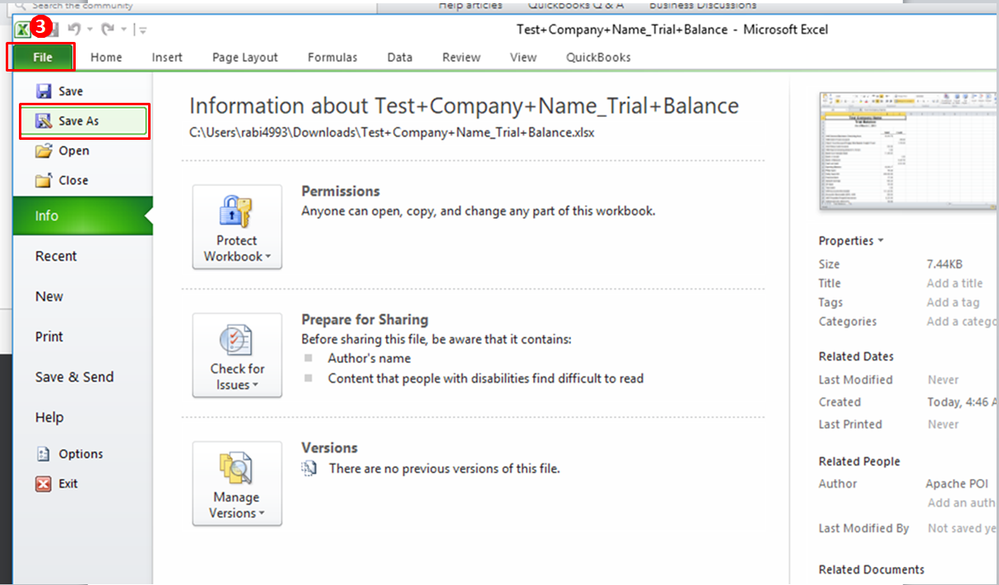The image size is (999, 585).
Task: Open the File tab
Action: click(42, 57)
